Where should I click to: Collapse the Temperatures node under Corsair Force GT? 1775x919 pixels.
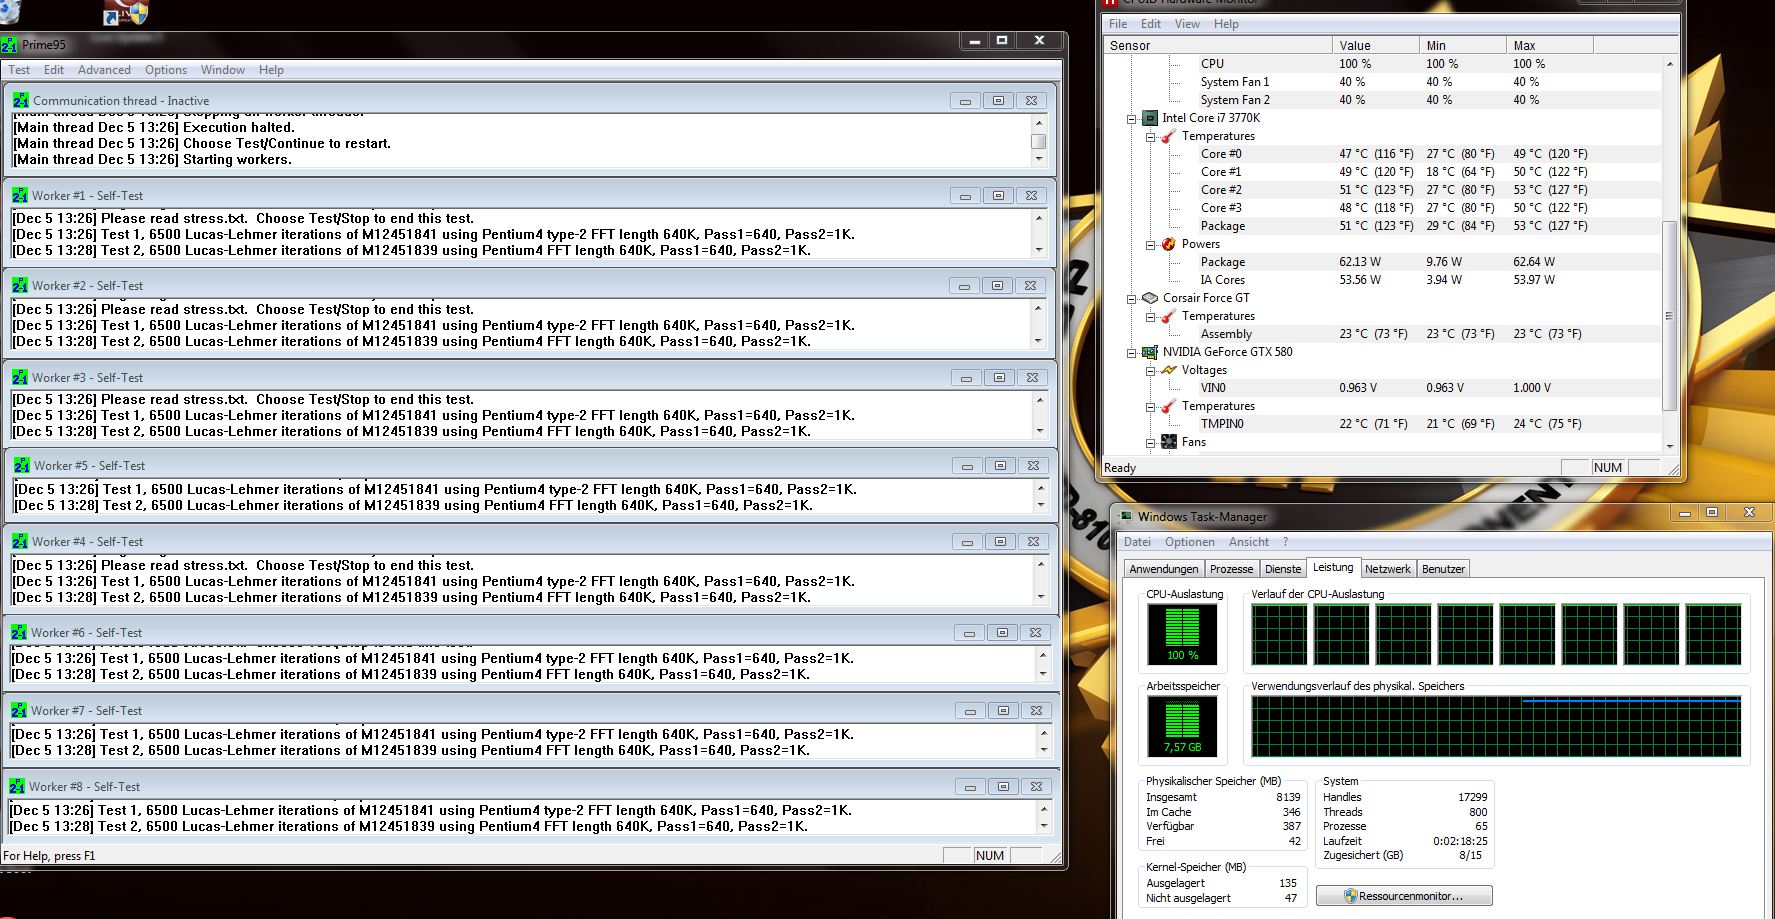click(x=1151, y=317)
